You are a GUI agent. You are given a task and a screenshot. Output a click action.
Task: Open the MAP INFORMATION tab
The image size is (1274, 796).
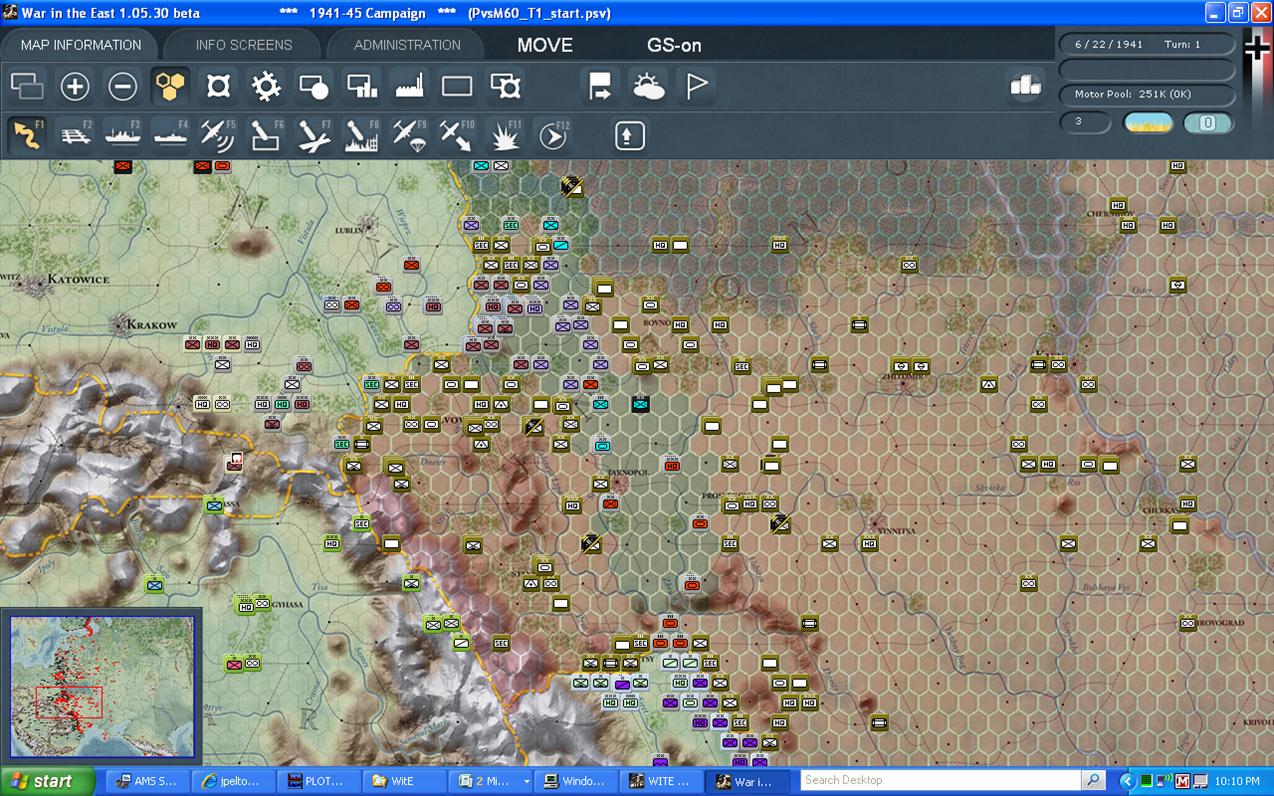click(x=81, y=45)
